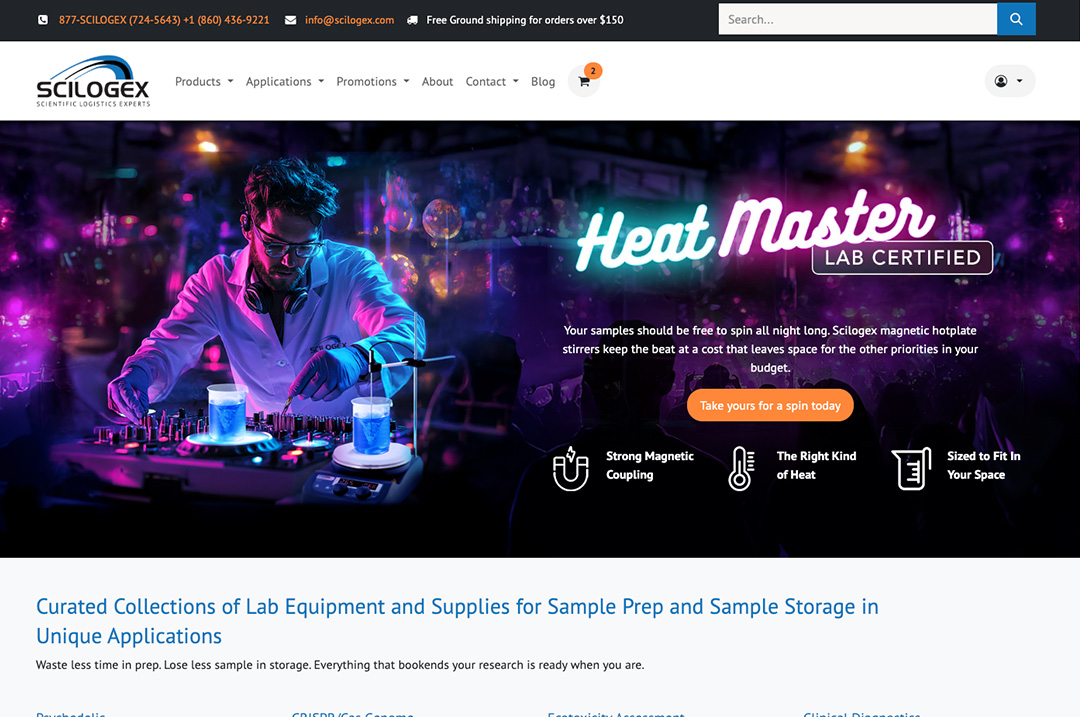This screenshot has height=717, width=1080.
Task: Click the magnet Strong Magnetic Coupling icon
Action: click(570, 468)
